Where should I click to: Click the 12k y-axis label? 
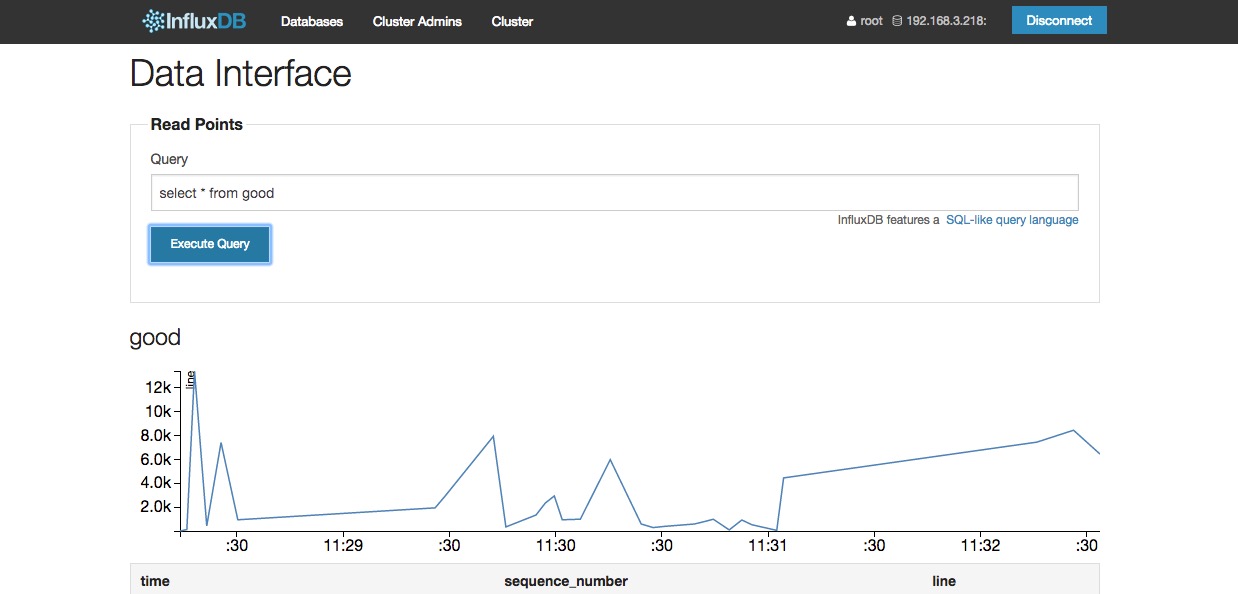click(157, 387)
